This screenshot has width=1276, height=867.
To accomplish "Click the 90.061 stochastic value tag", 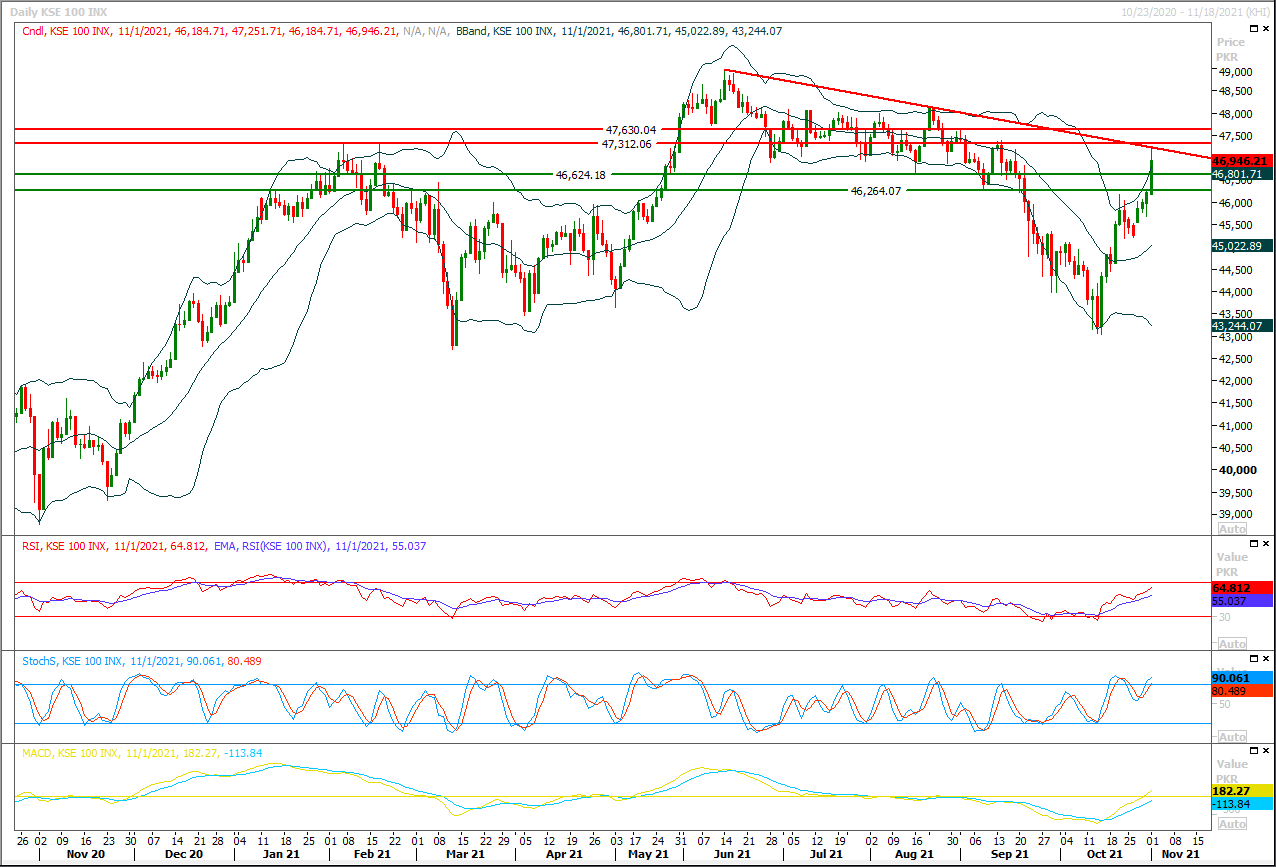I will (x=1241, y=677).
